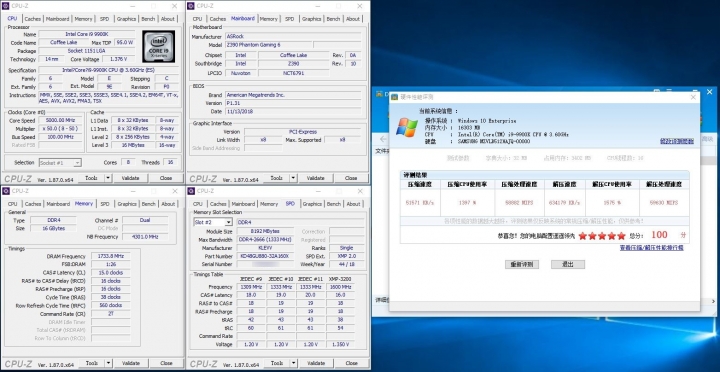720x372 pixels.
Task: Click Validate in the Mainboard window
Action: point(315,178)
